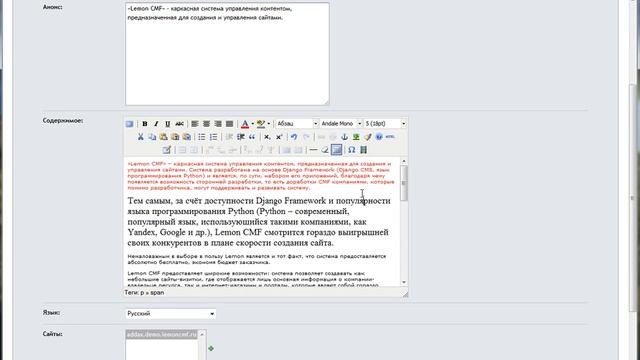Toggle visual aids for guidelines
This screenshot has height=360, width=640.
(x=337, y=150)
